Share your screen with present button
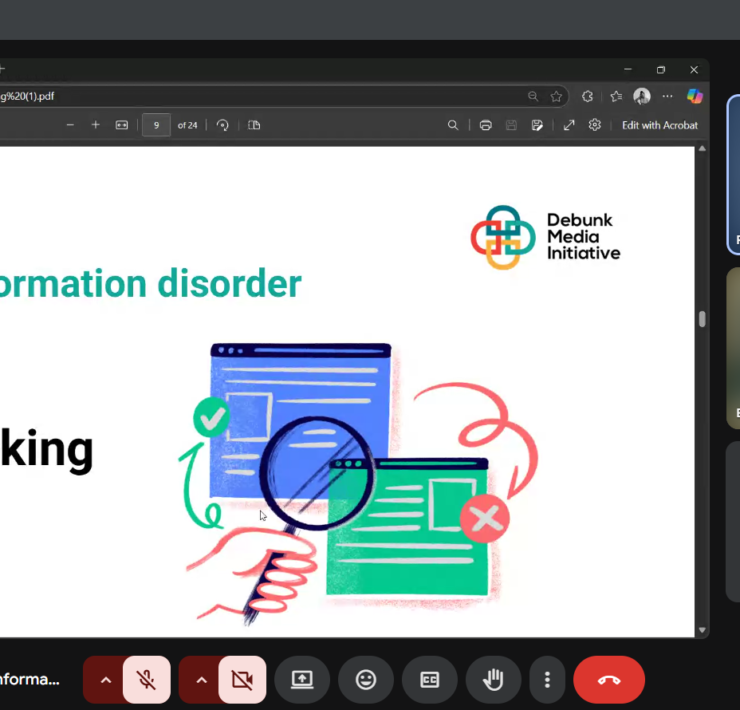Image resolution: width=740 pixels, height=710 pixels. point(302,680)
